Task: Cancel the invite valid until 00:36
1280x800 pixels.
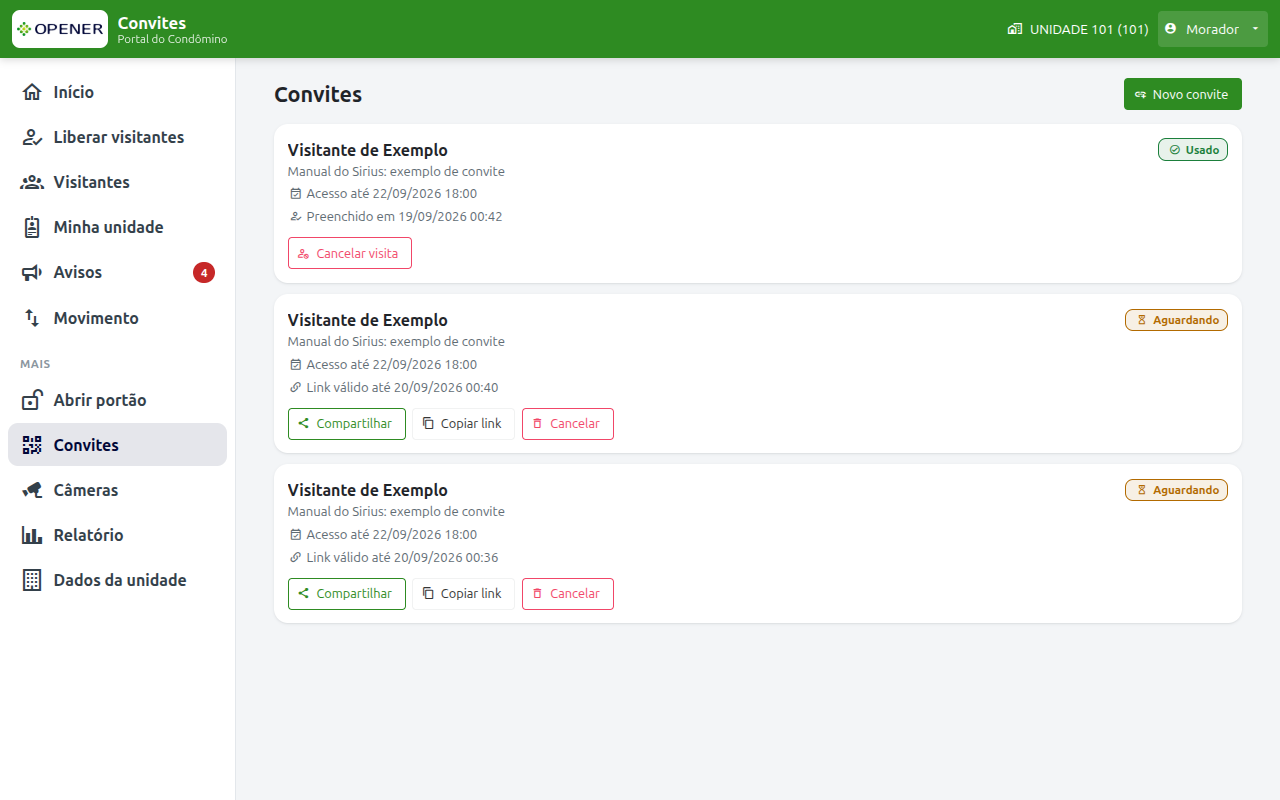Action: point(568,593)
